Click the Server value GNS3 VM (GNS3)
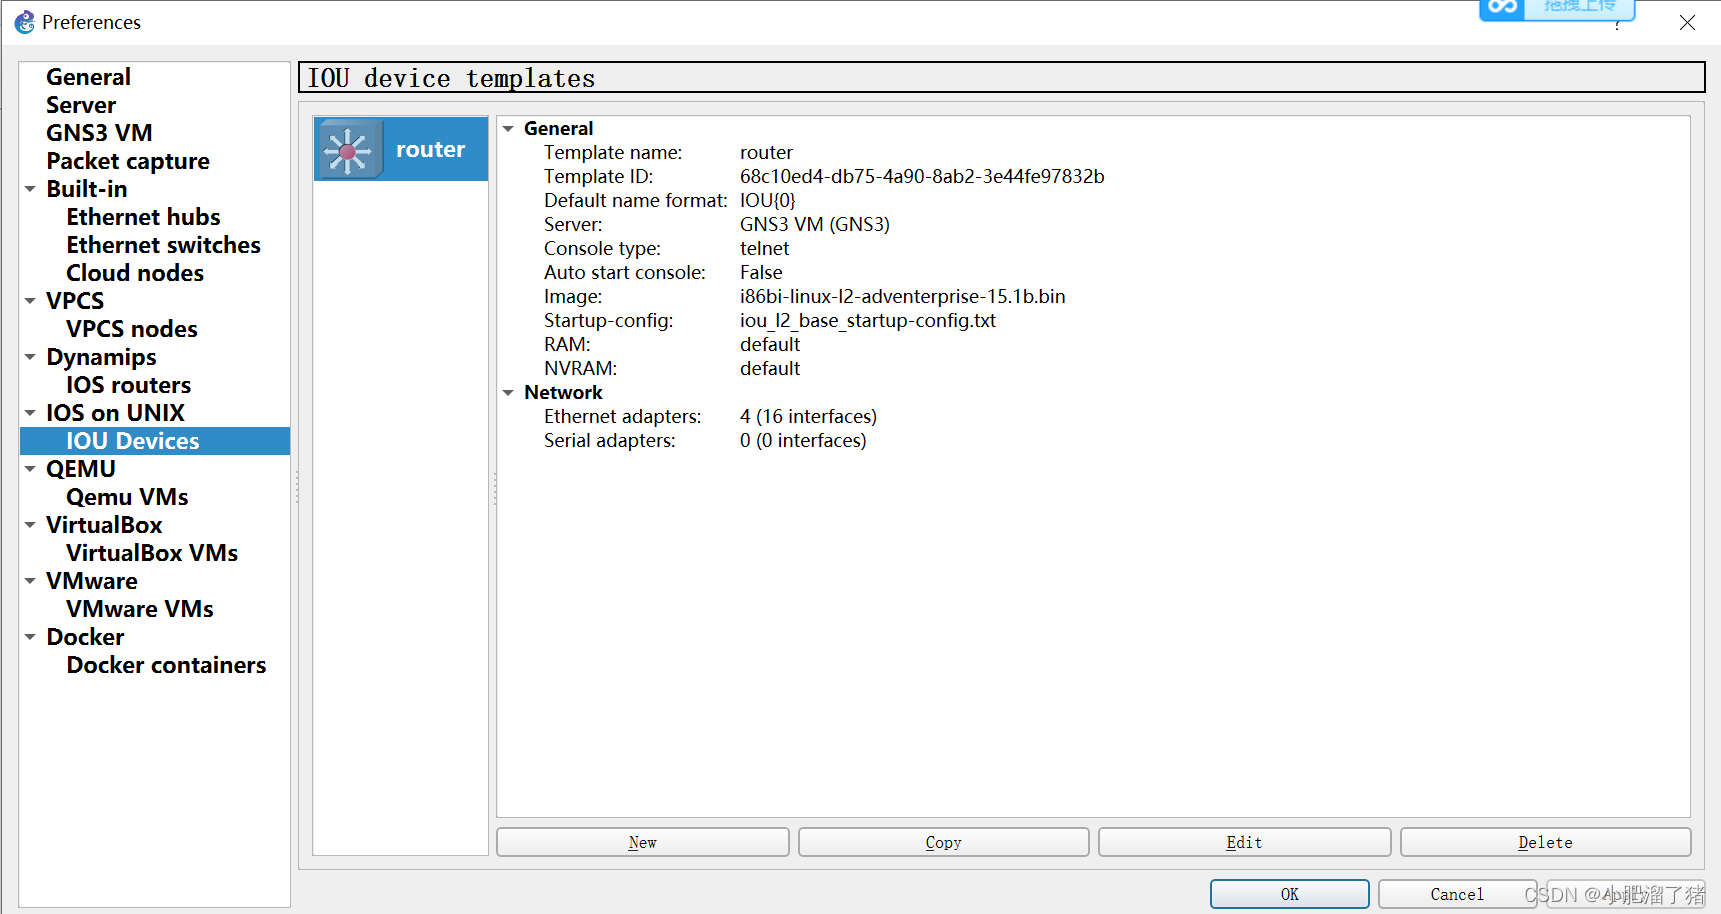This screenshot has width=1721, height=914. point(815,225)
